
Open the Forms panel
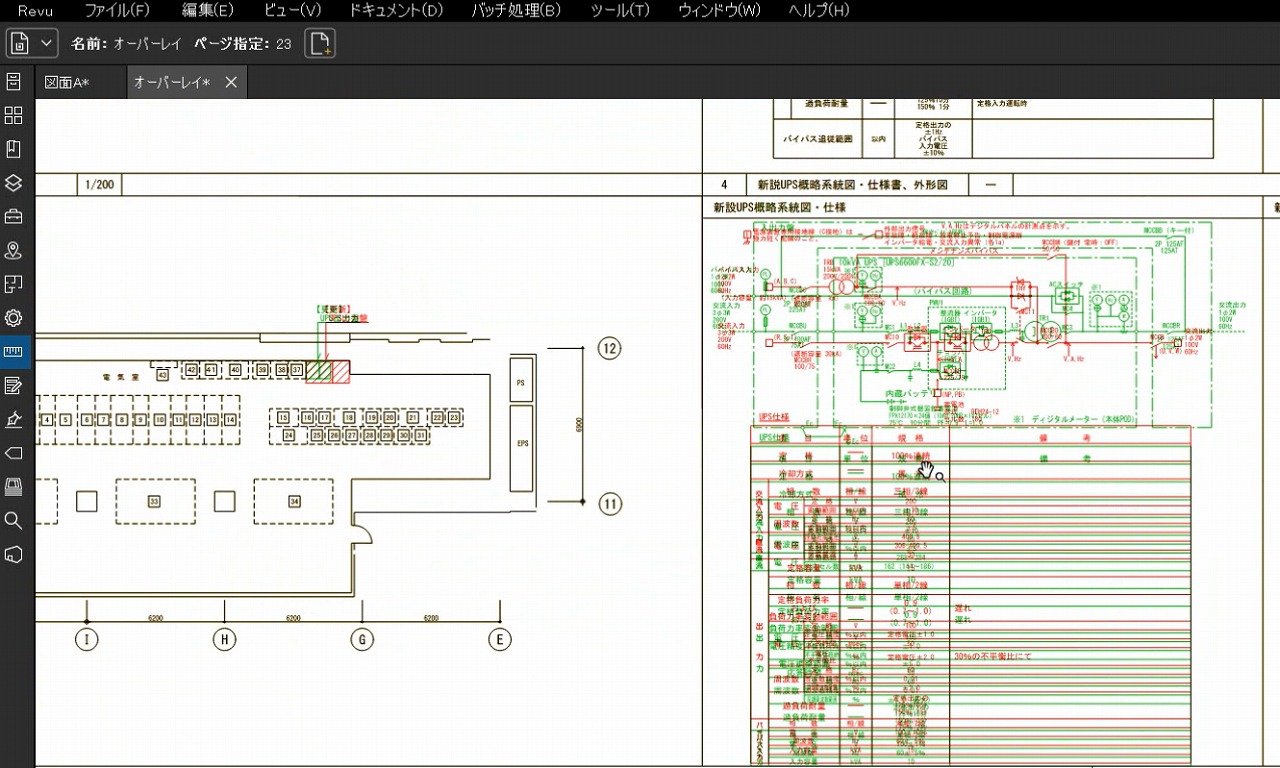tap(14, 386)
